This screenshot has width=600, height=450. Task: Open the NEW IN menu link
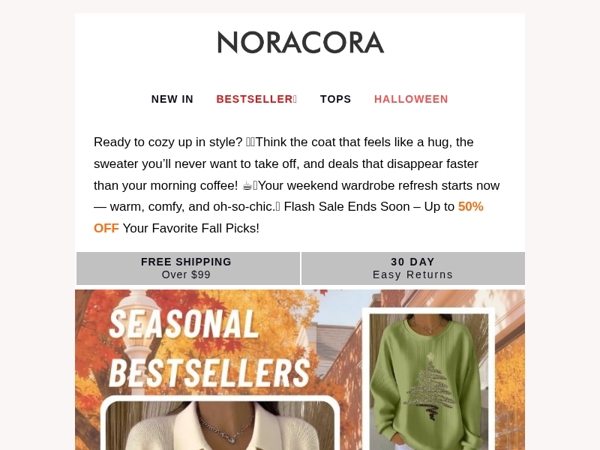[172, 99]
